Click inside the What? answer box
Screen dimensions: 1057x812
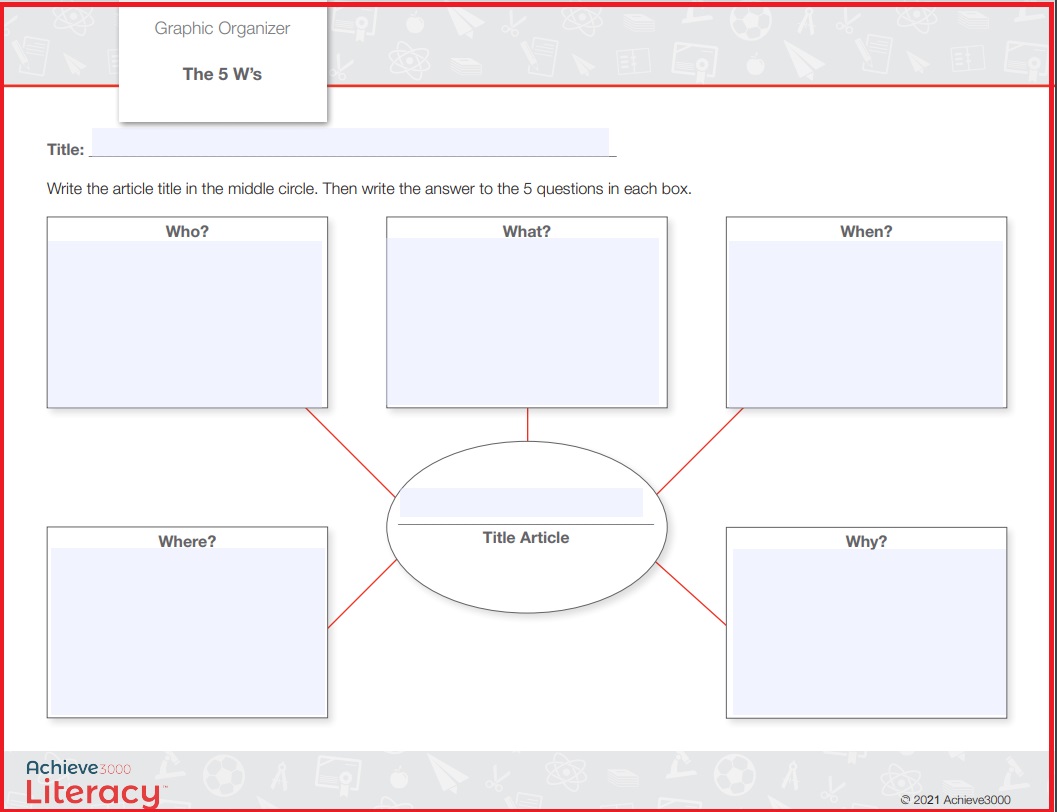tap(525, 321)
